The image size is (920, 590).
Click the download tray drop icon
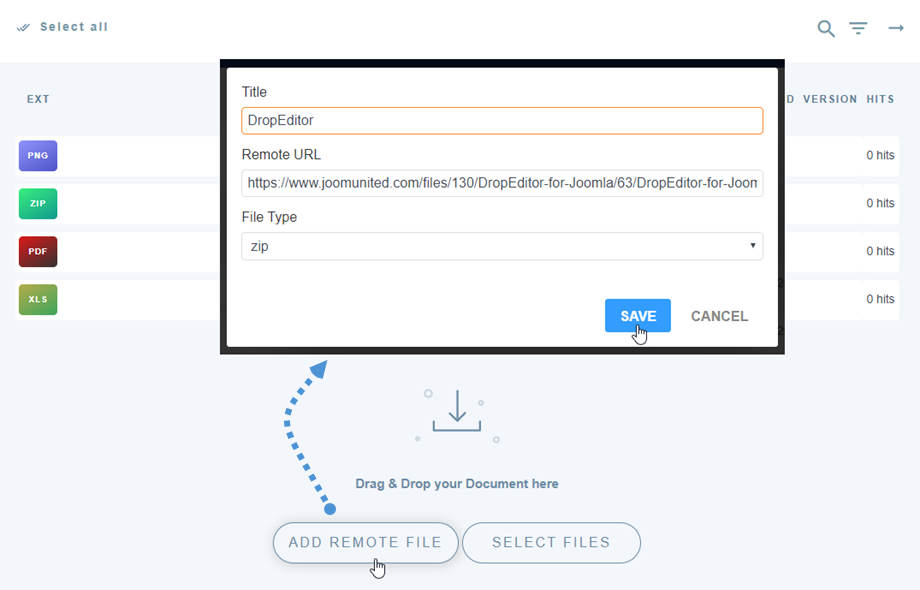457,413
